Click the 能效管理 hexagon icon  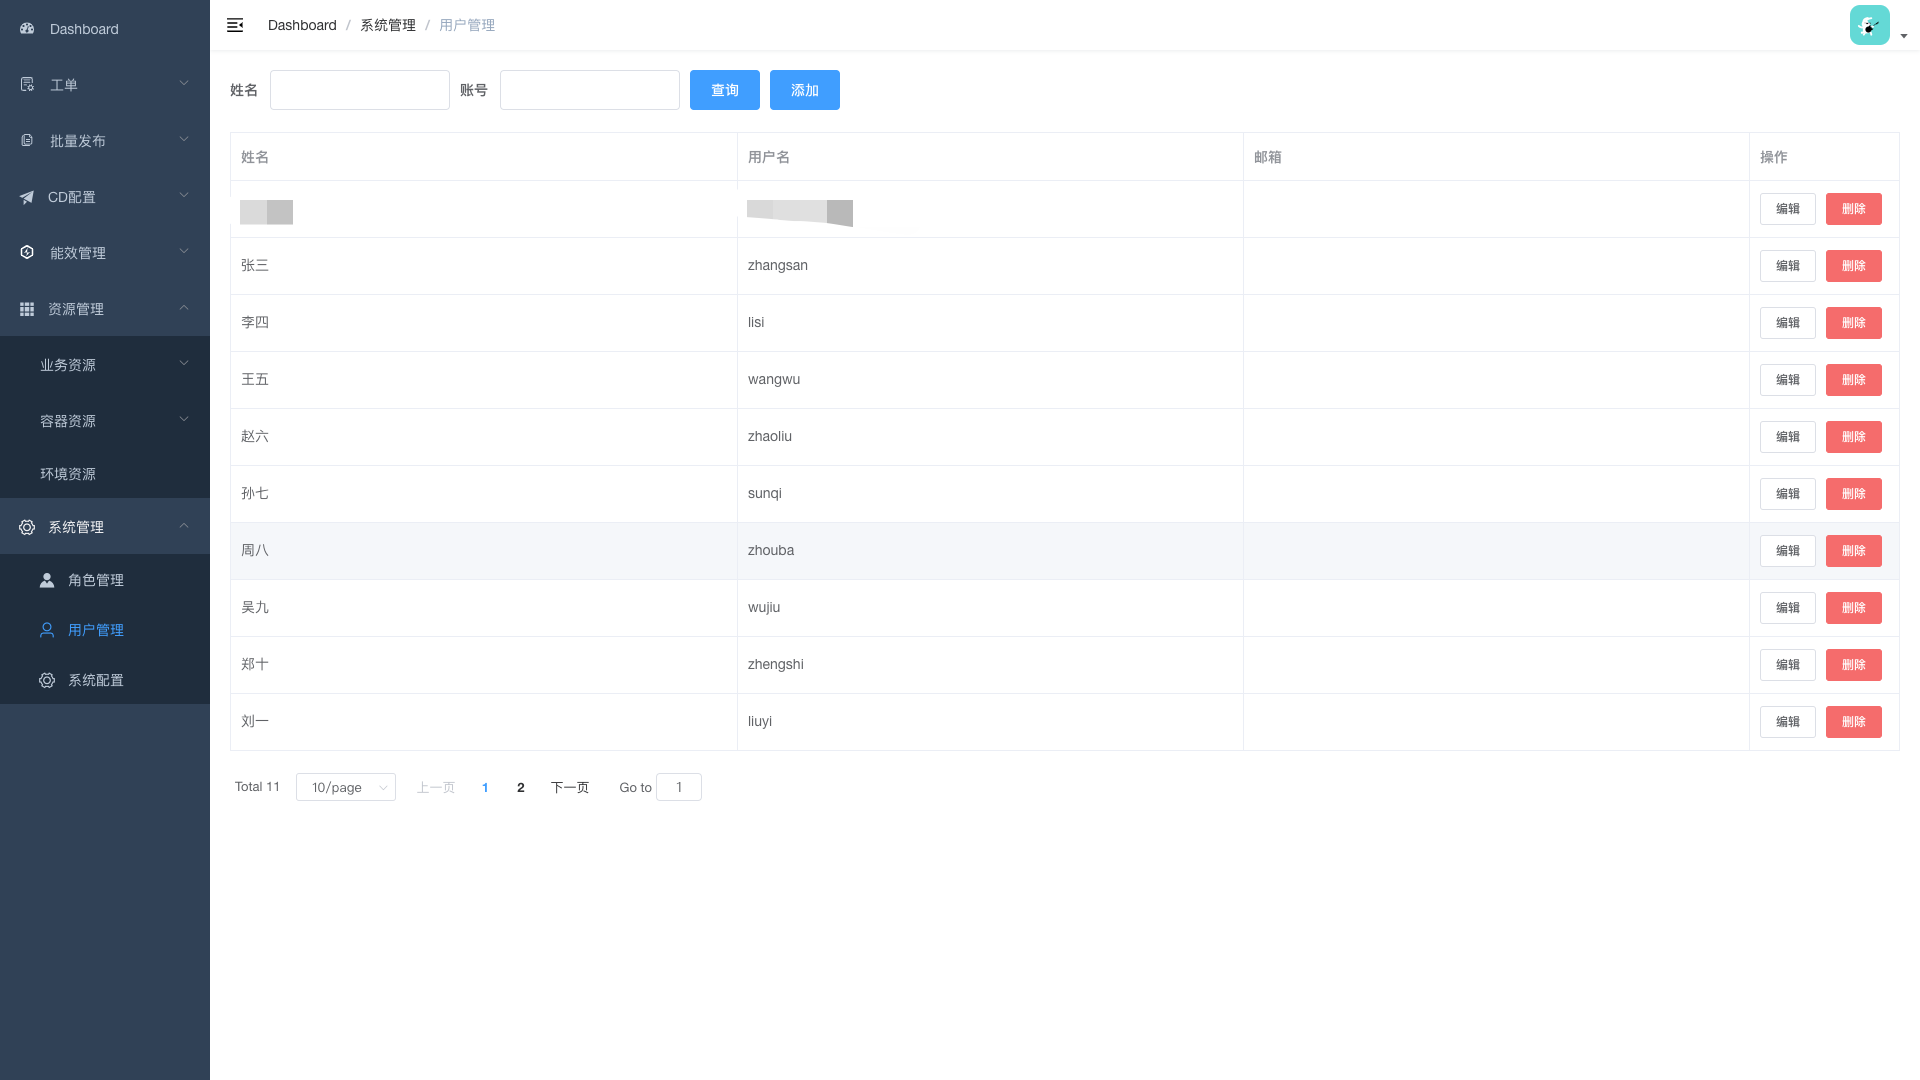(27, 253)
